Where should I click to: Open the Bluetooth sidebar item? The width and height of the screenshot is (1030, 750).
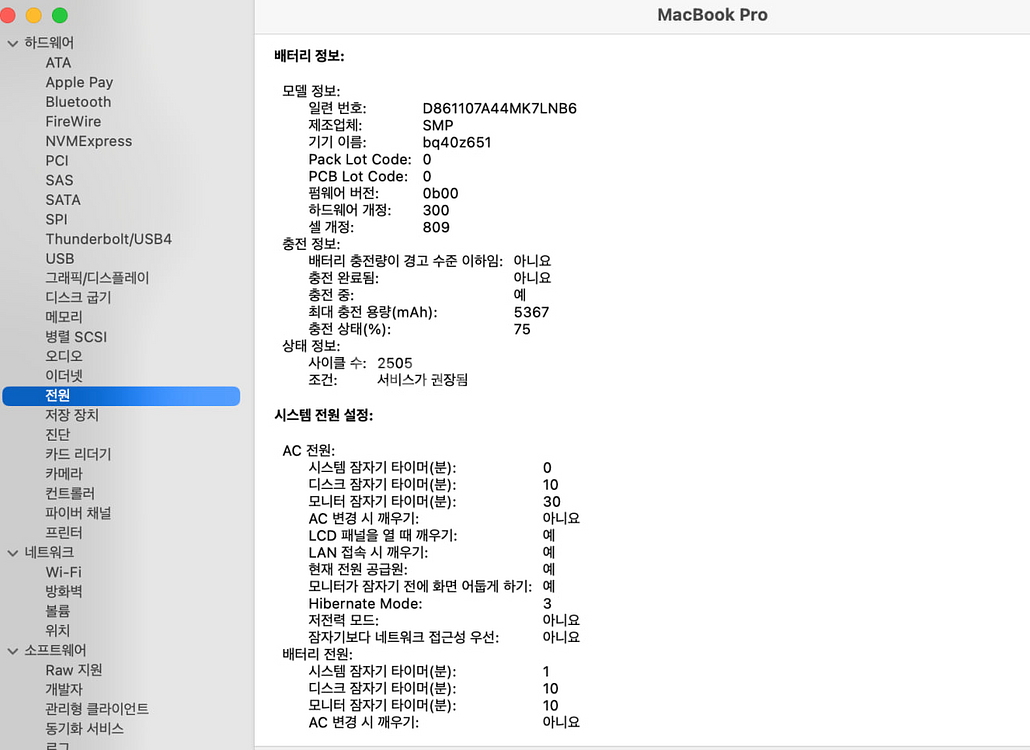78,102
